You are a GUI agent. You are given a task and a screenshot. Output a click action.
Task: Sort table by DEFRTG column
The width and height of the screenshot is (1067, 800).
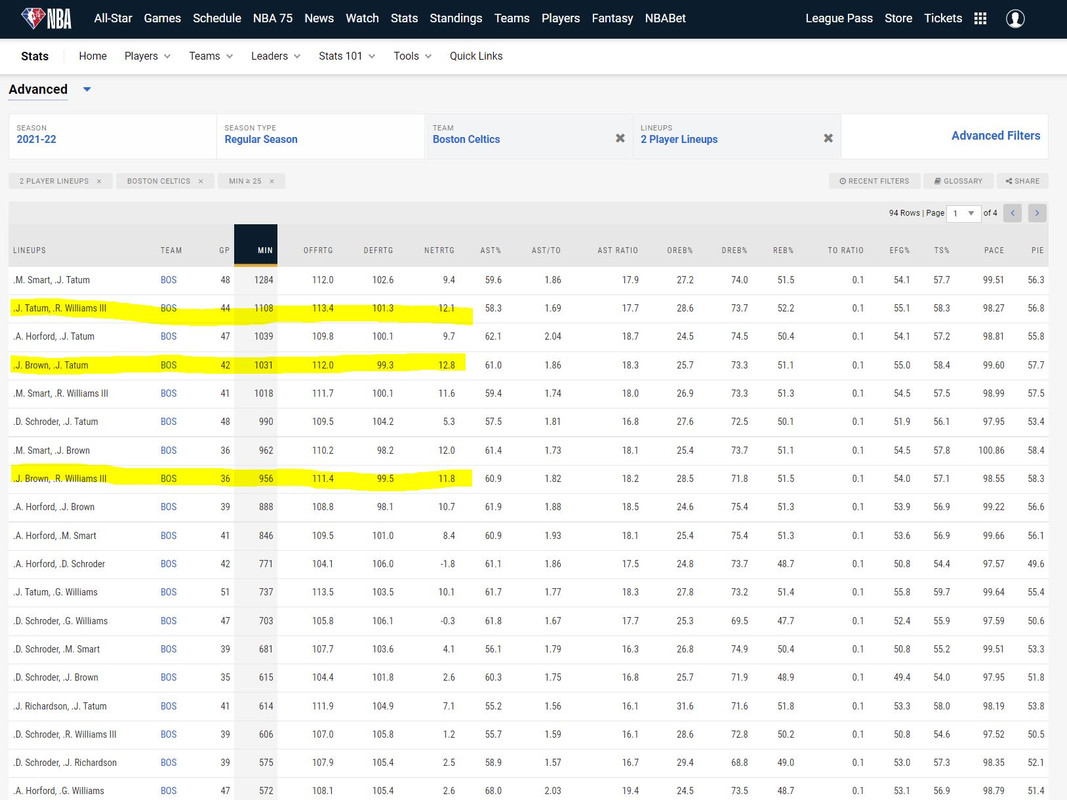(378, 250)
